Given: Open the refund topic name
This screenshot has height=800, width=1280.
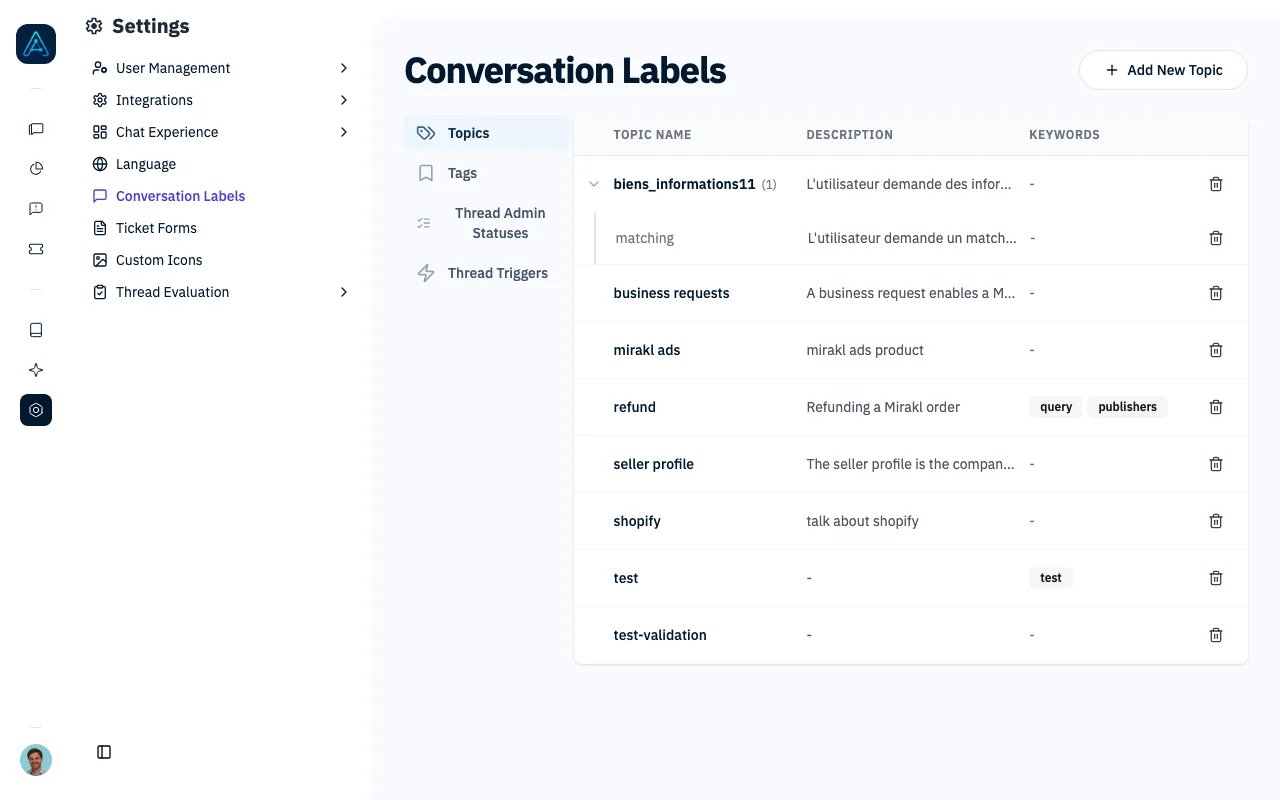Looking at the screenshot, I should (634, 407).
